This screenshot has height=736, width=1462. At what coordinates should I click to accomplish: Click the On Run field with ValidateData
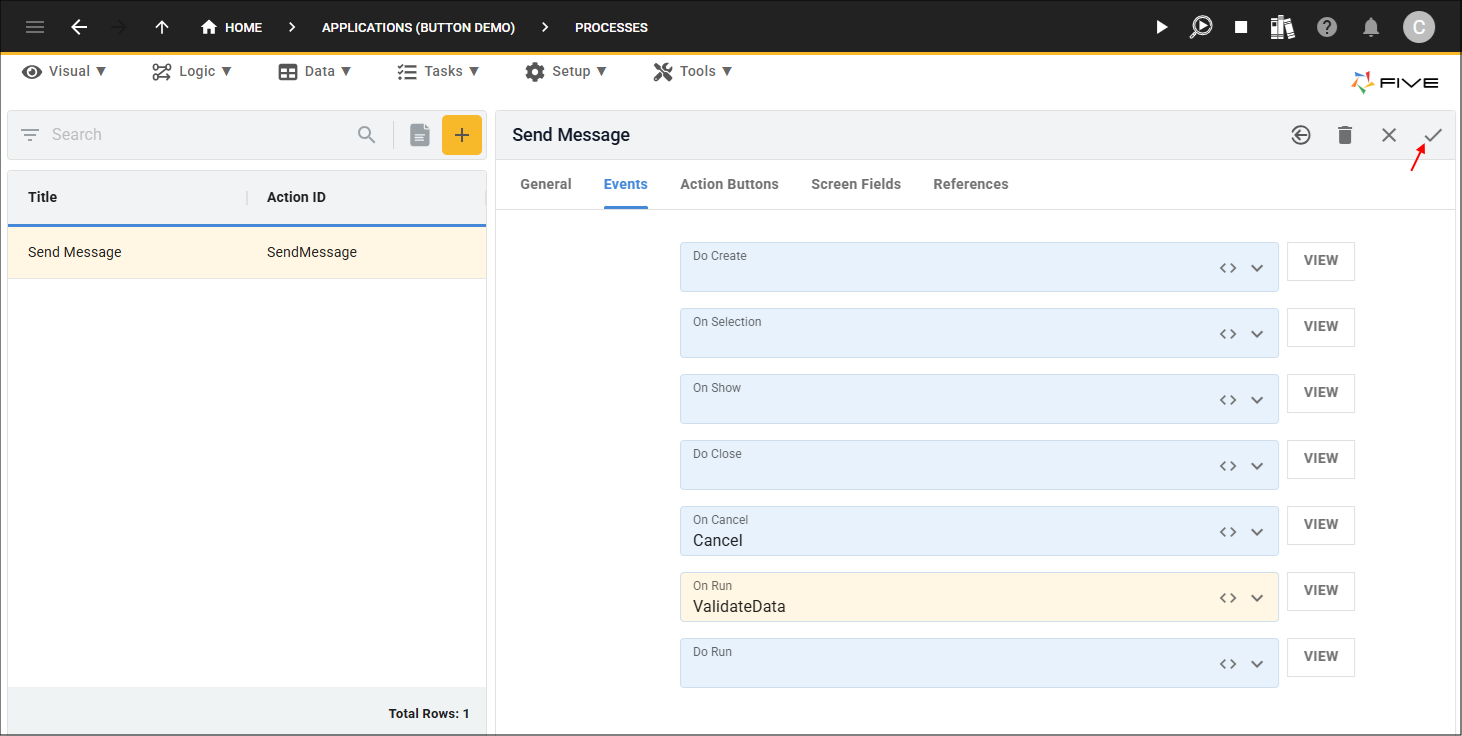tap(979, 597)
